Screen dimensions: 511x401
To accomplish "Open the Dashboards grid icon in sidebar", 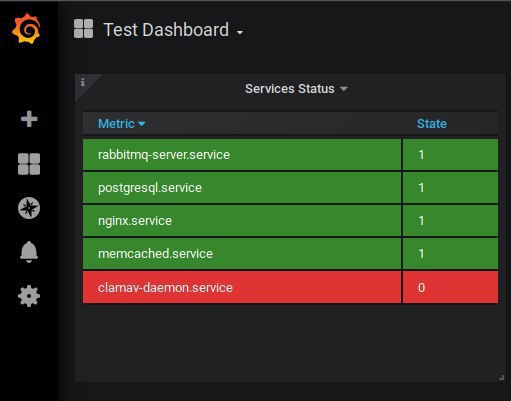I will 29,164.
